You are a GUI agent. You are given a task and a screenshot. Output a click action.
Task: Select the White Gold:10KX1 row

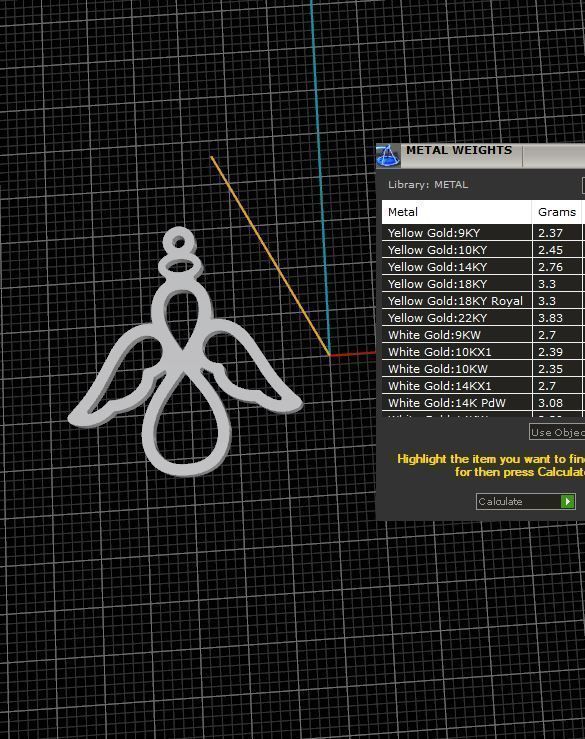click(483, 352)
